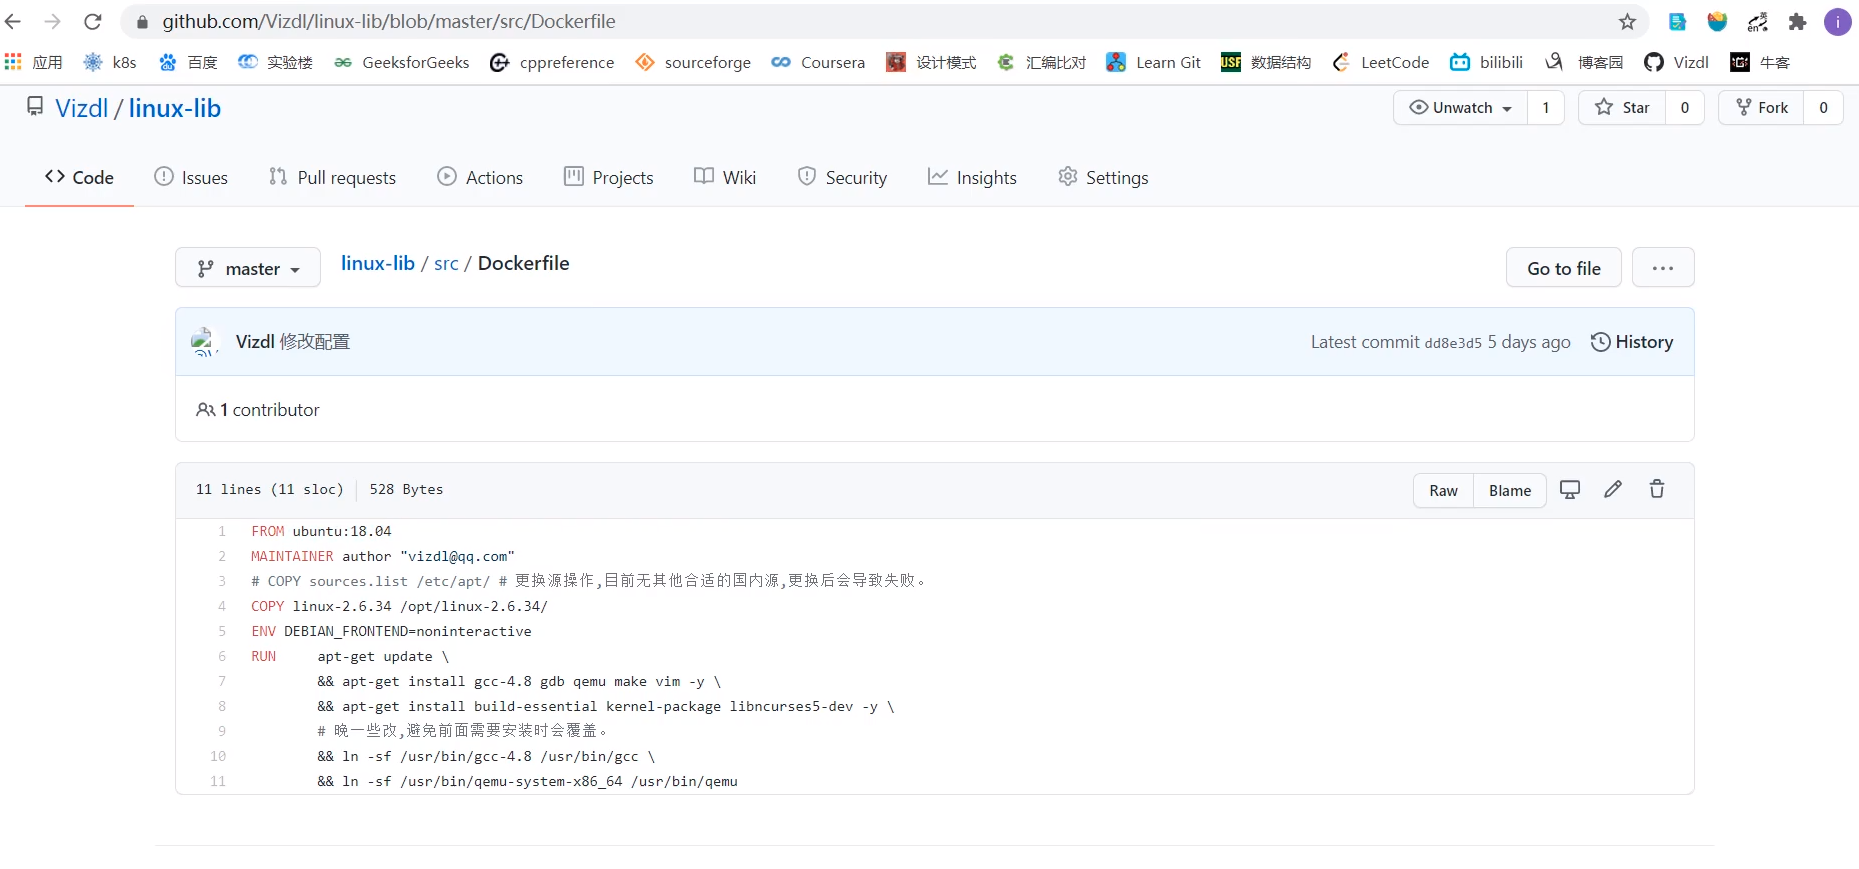Toggle Unwatch notifications for repository
The height and width of the screenshot is (869, 1859).
pos(1461,108)
